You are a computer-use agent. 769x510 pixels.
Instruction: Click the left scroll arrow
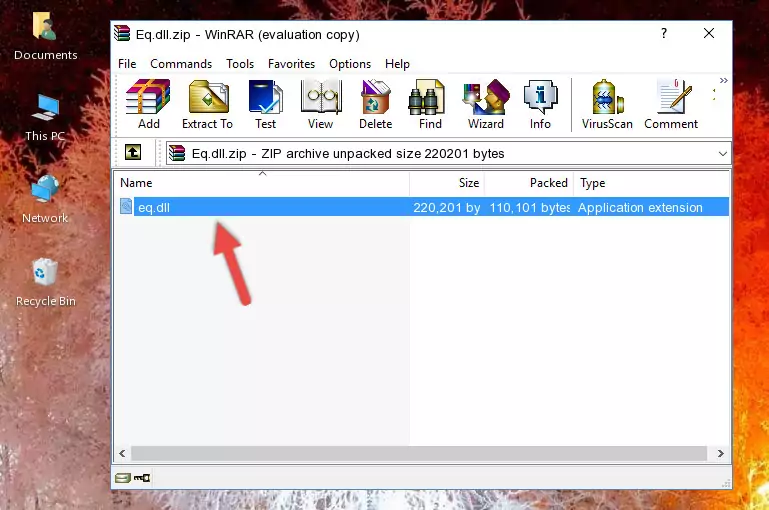[123, 454]
